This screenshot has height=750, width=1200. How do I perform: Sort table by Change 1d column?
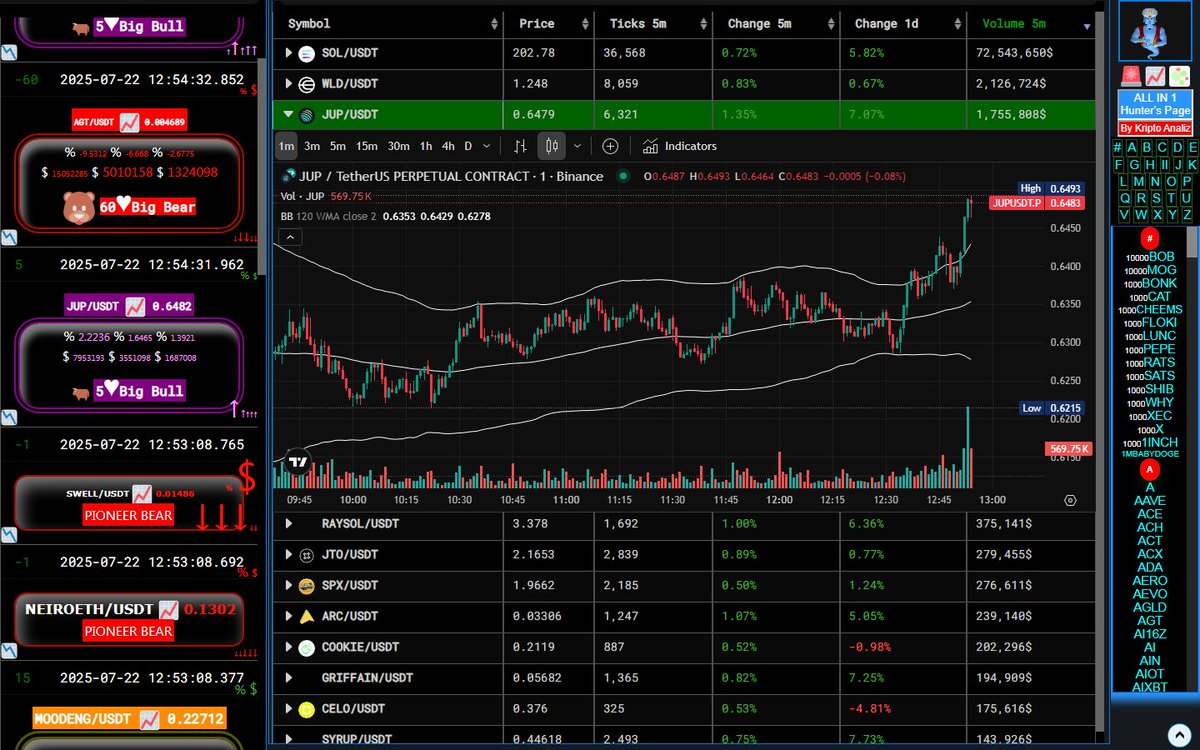(904, 23)
